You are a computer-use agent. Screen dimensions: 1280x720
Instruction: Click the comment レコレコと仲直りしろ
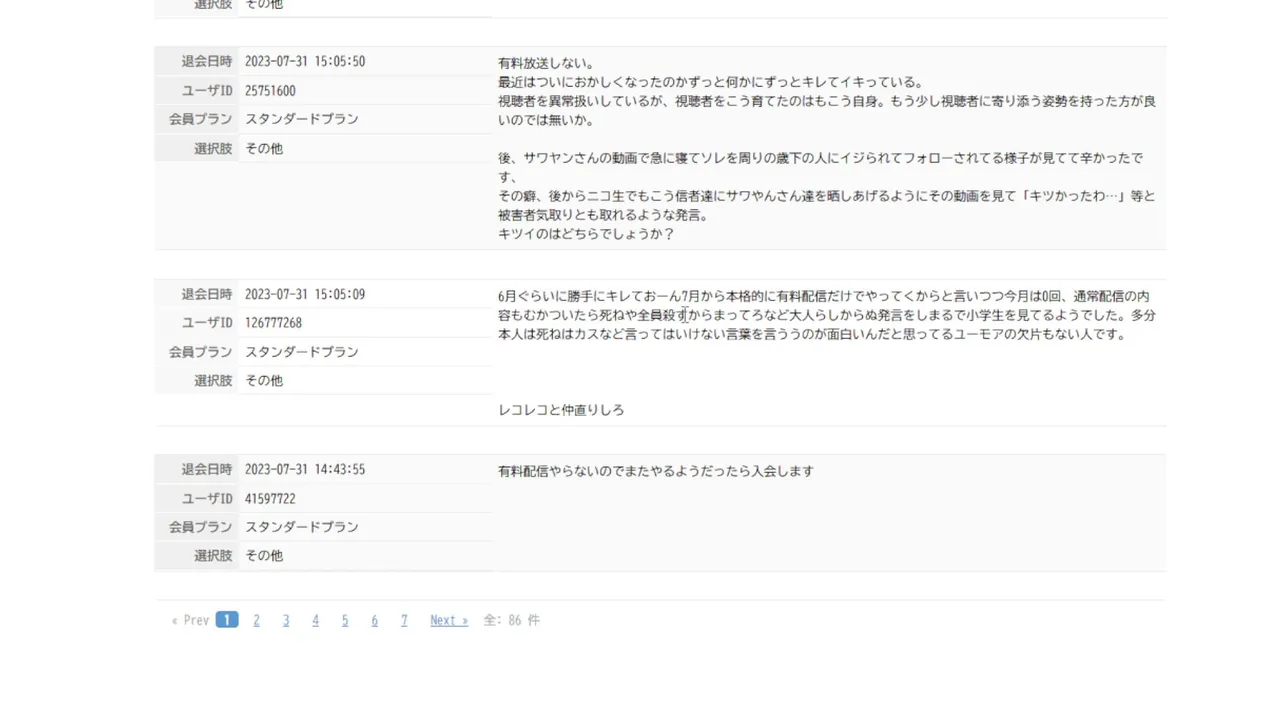click(x=561, y=410)
